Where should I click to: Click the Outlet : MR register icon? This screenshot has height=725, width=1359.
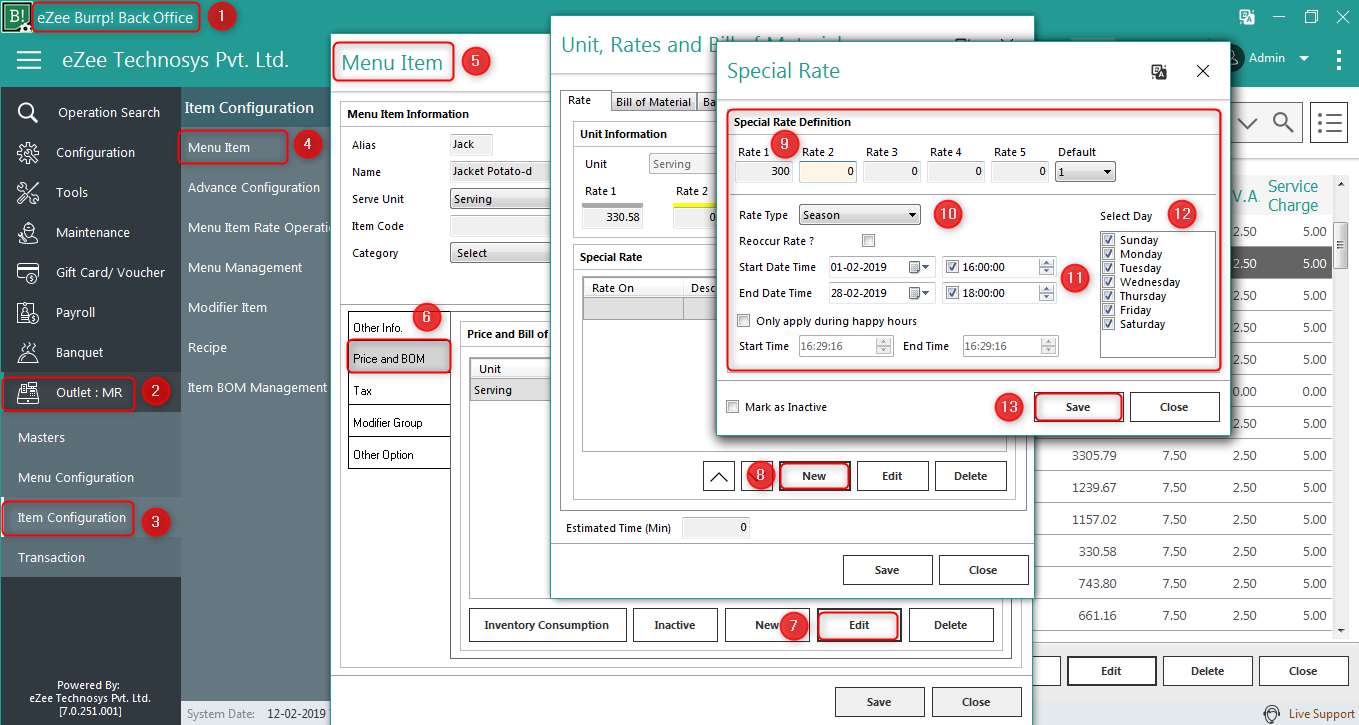click(x=28, y=392)
